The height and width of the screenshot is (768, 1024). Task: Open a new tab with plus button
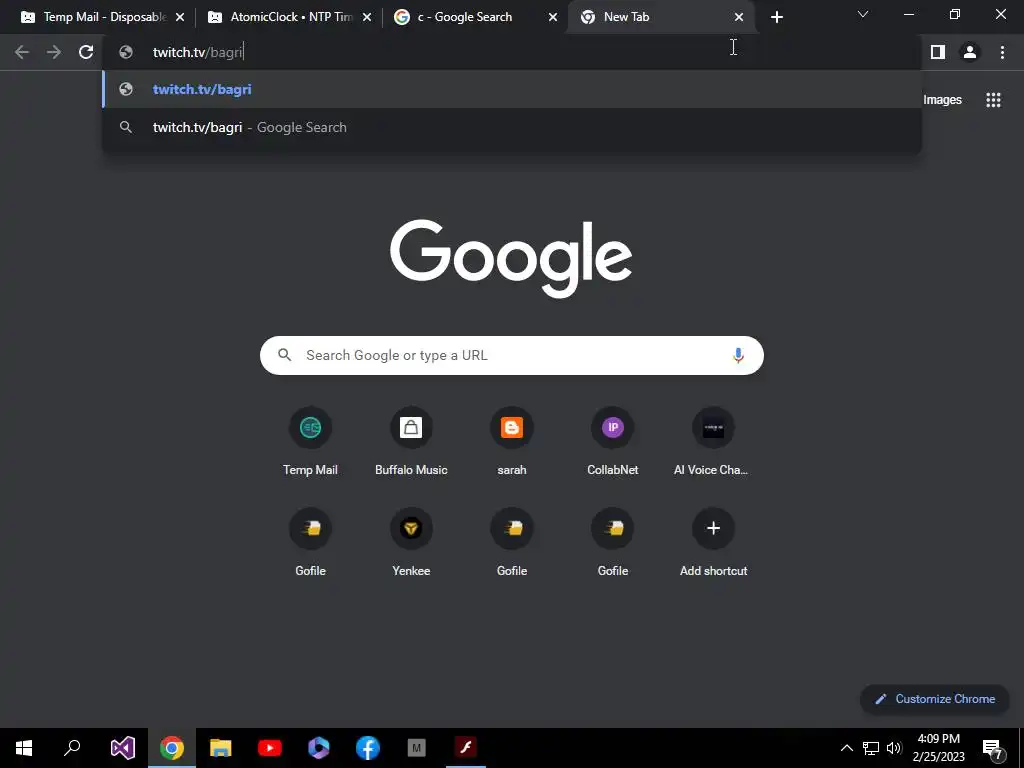point(776,18)
